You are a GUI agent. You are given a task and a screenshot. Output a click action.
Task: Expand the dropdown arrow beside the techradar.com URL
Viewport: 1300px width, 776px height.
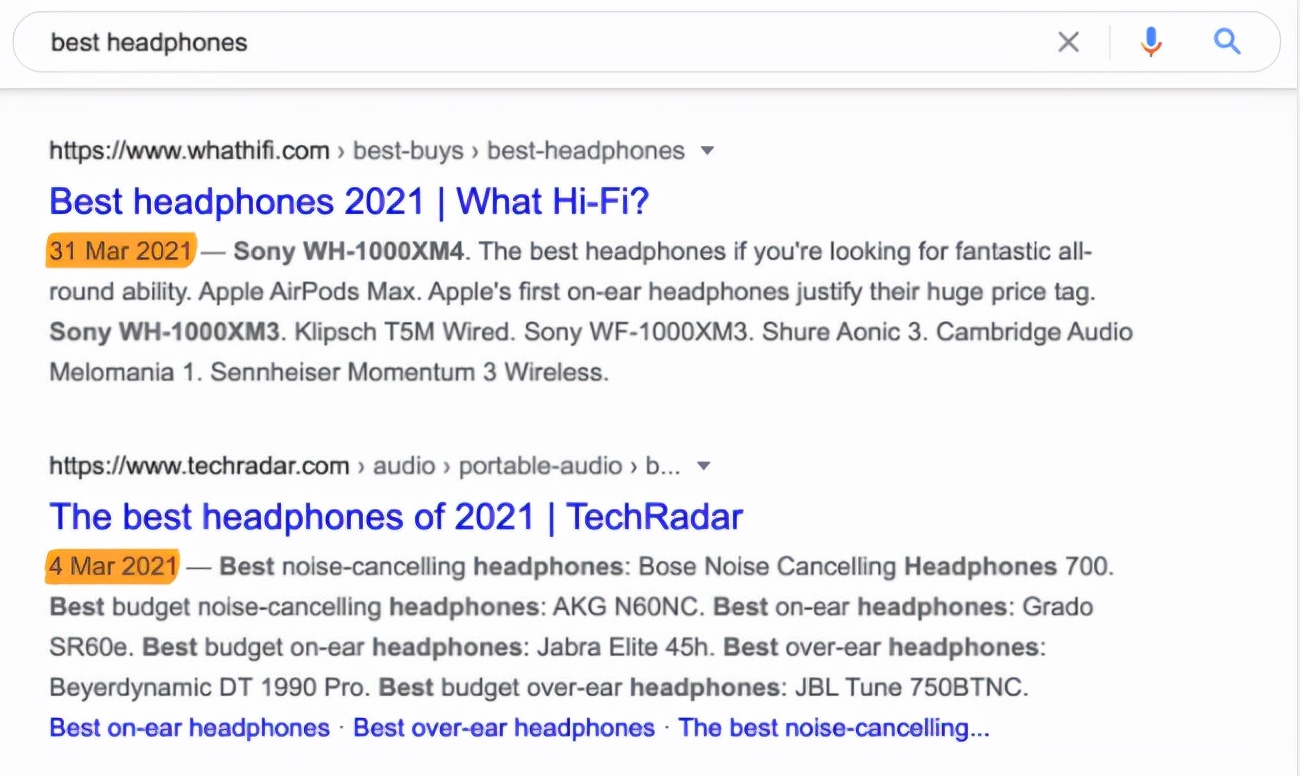pyautogui.click(x=704, y=466)
